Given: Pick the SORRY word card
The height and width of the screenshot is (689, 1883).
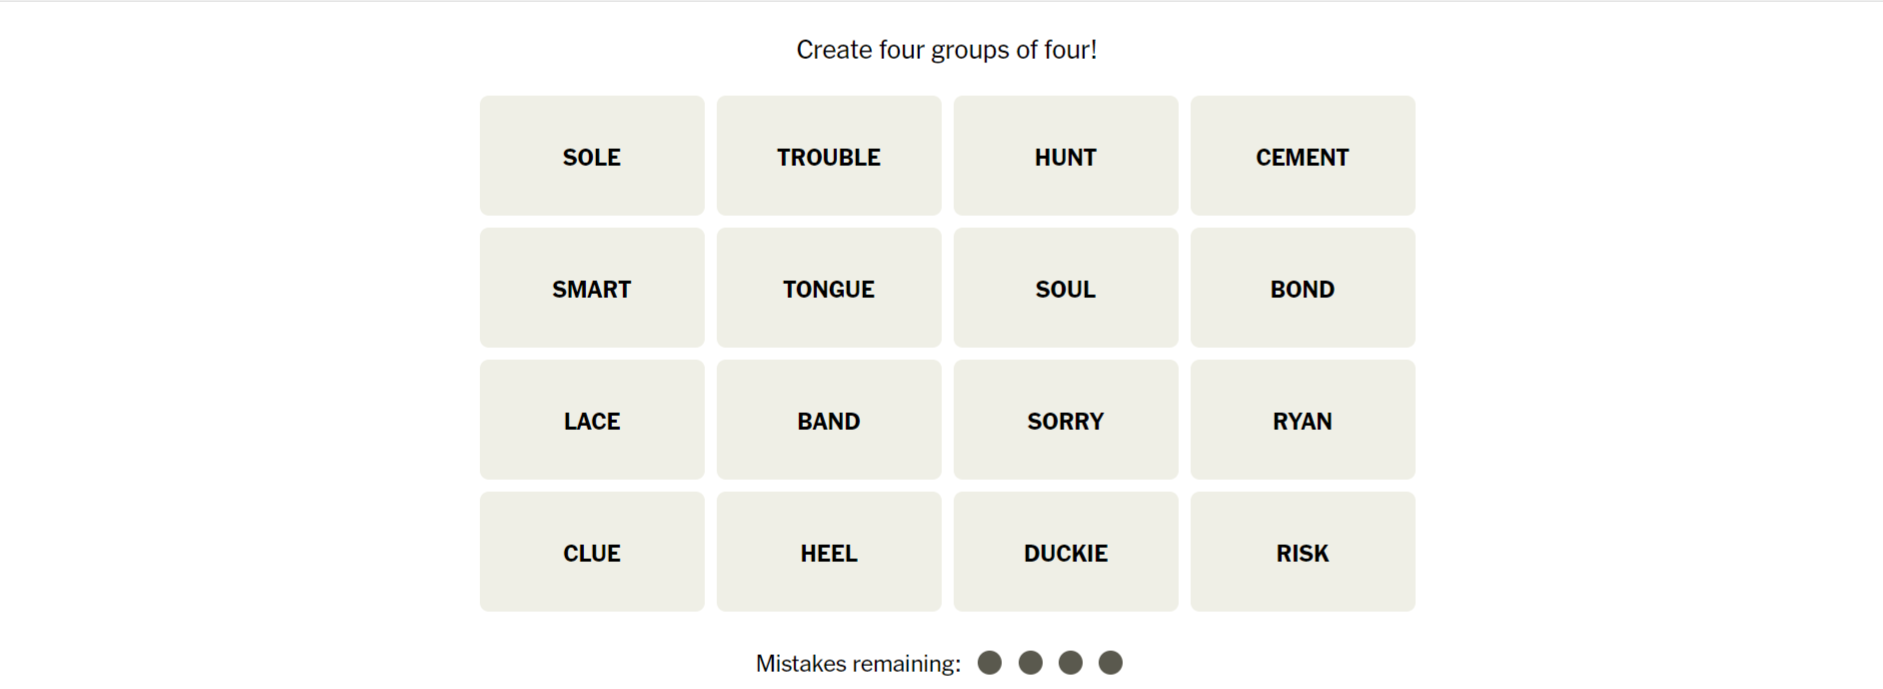Looking at the screenshot, I should pyautogui.click(x=1066, y=420).
